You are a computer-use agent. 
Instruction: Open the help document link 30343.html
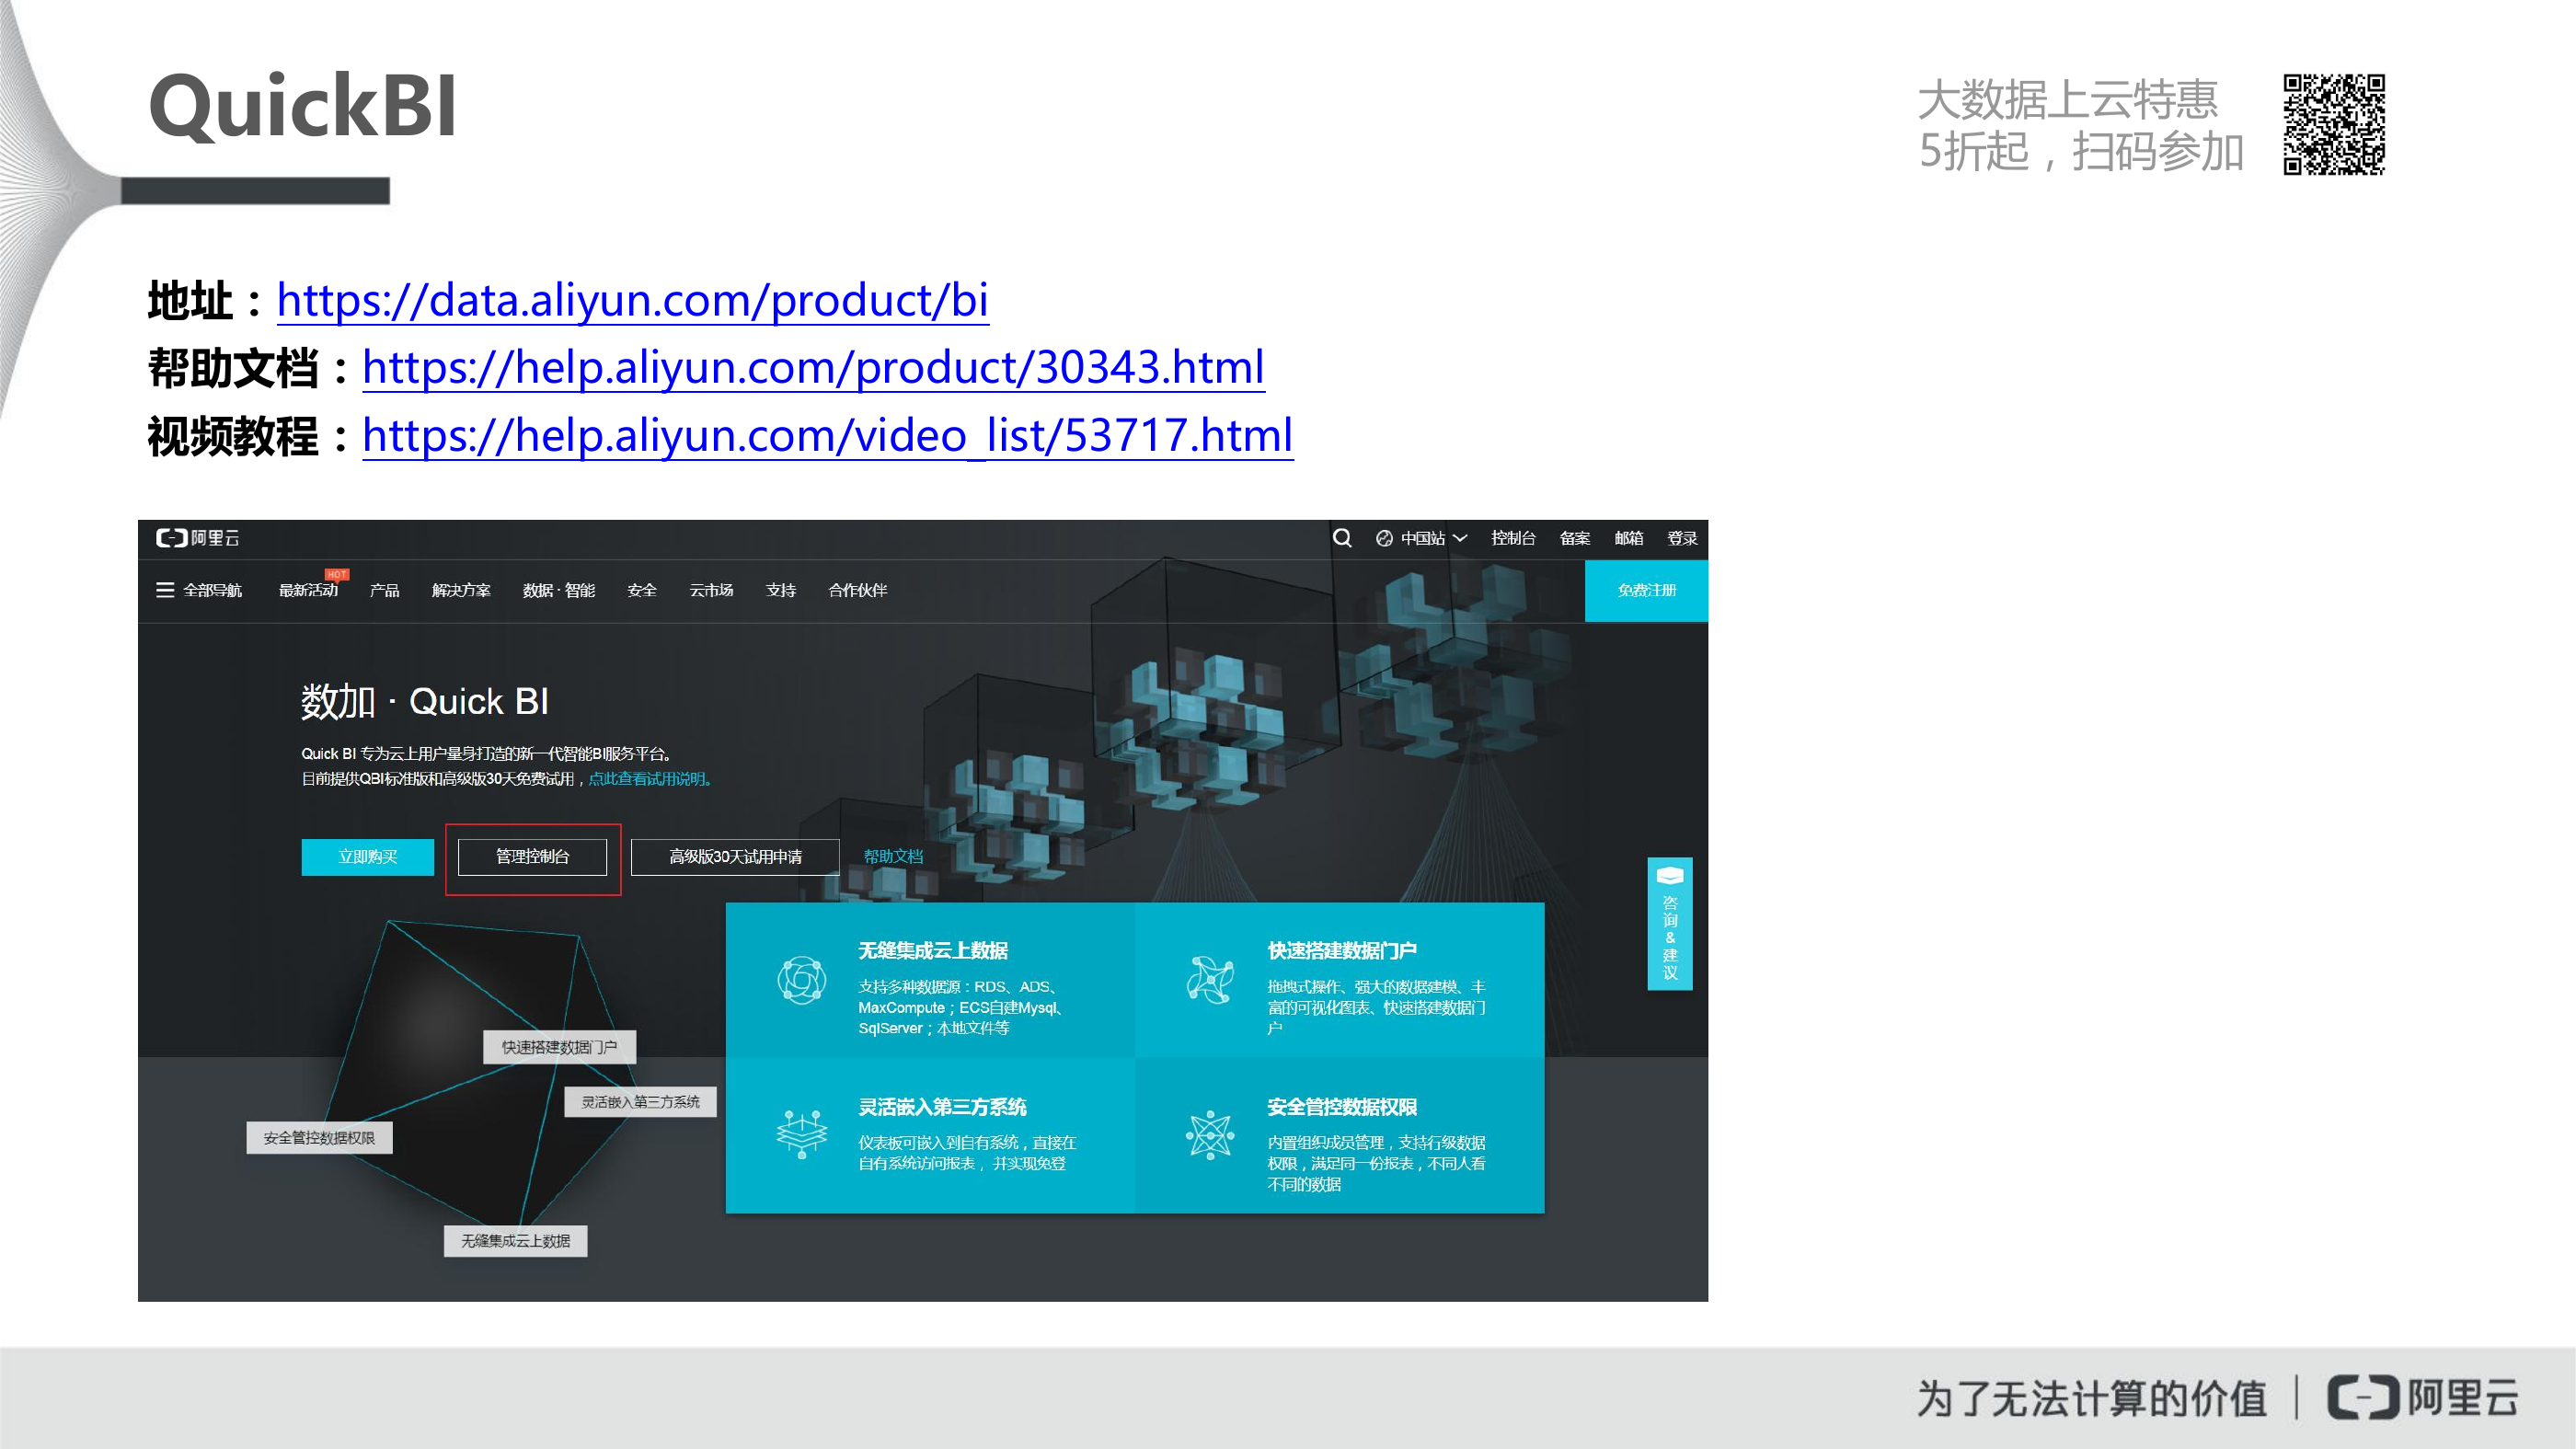click(x=813, y=367)
